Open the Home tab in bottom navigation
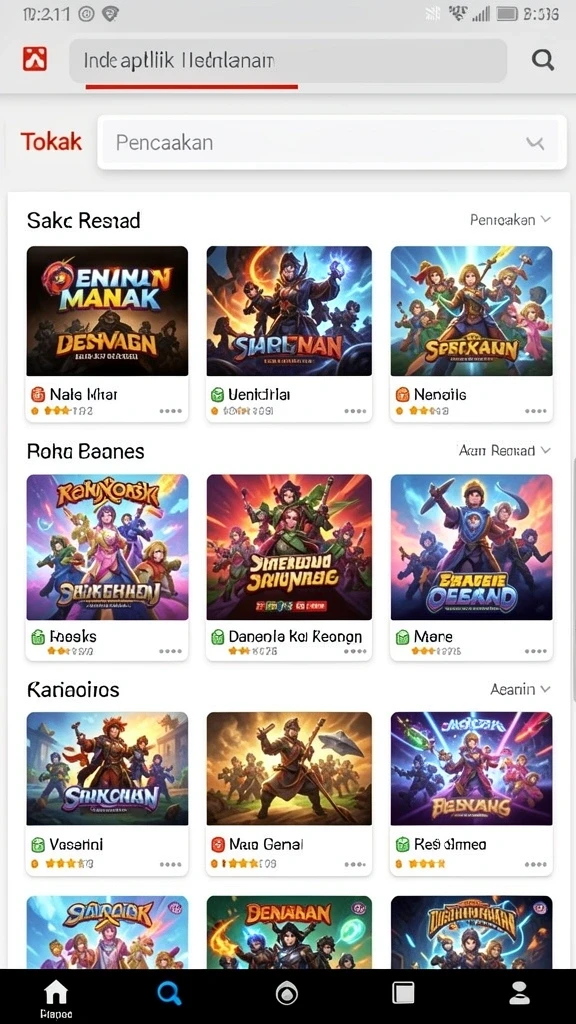 pos(56,998)
